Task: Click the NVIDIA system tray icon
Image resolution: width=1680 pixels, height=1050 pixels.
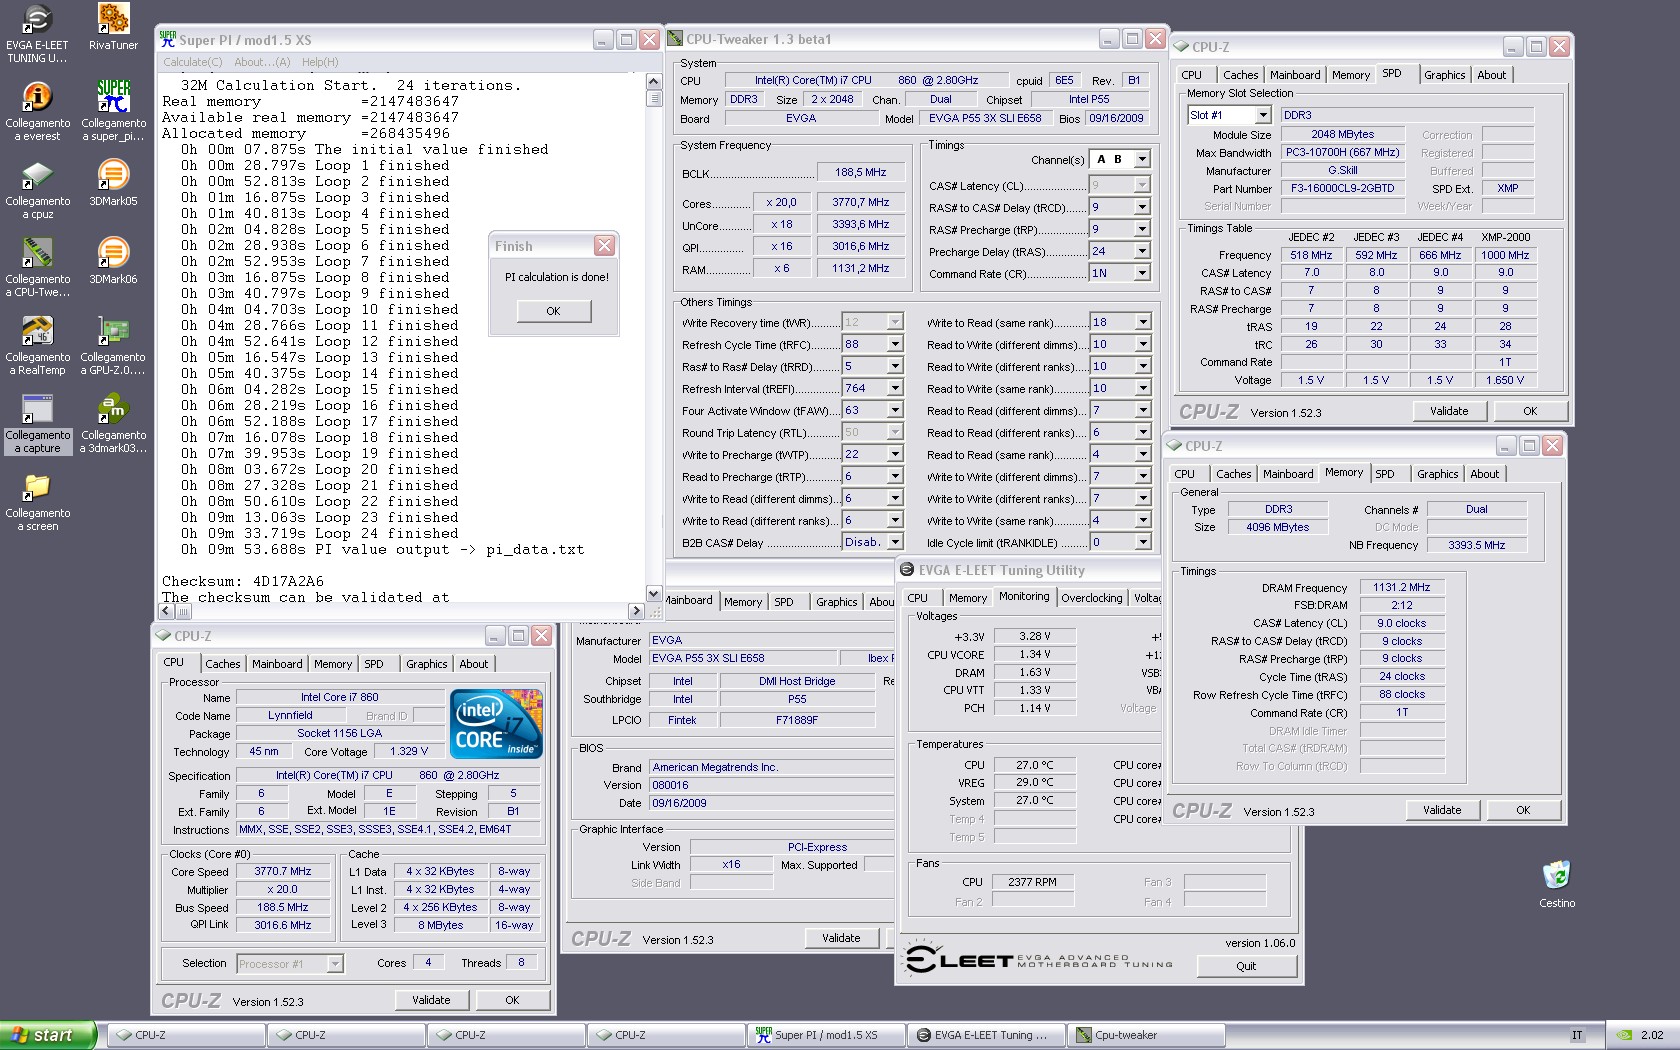Action: (1626, 1035)
